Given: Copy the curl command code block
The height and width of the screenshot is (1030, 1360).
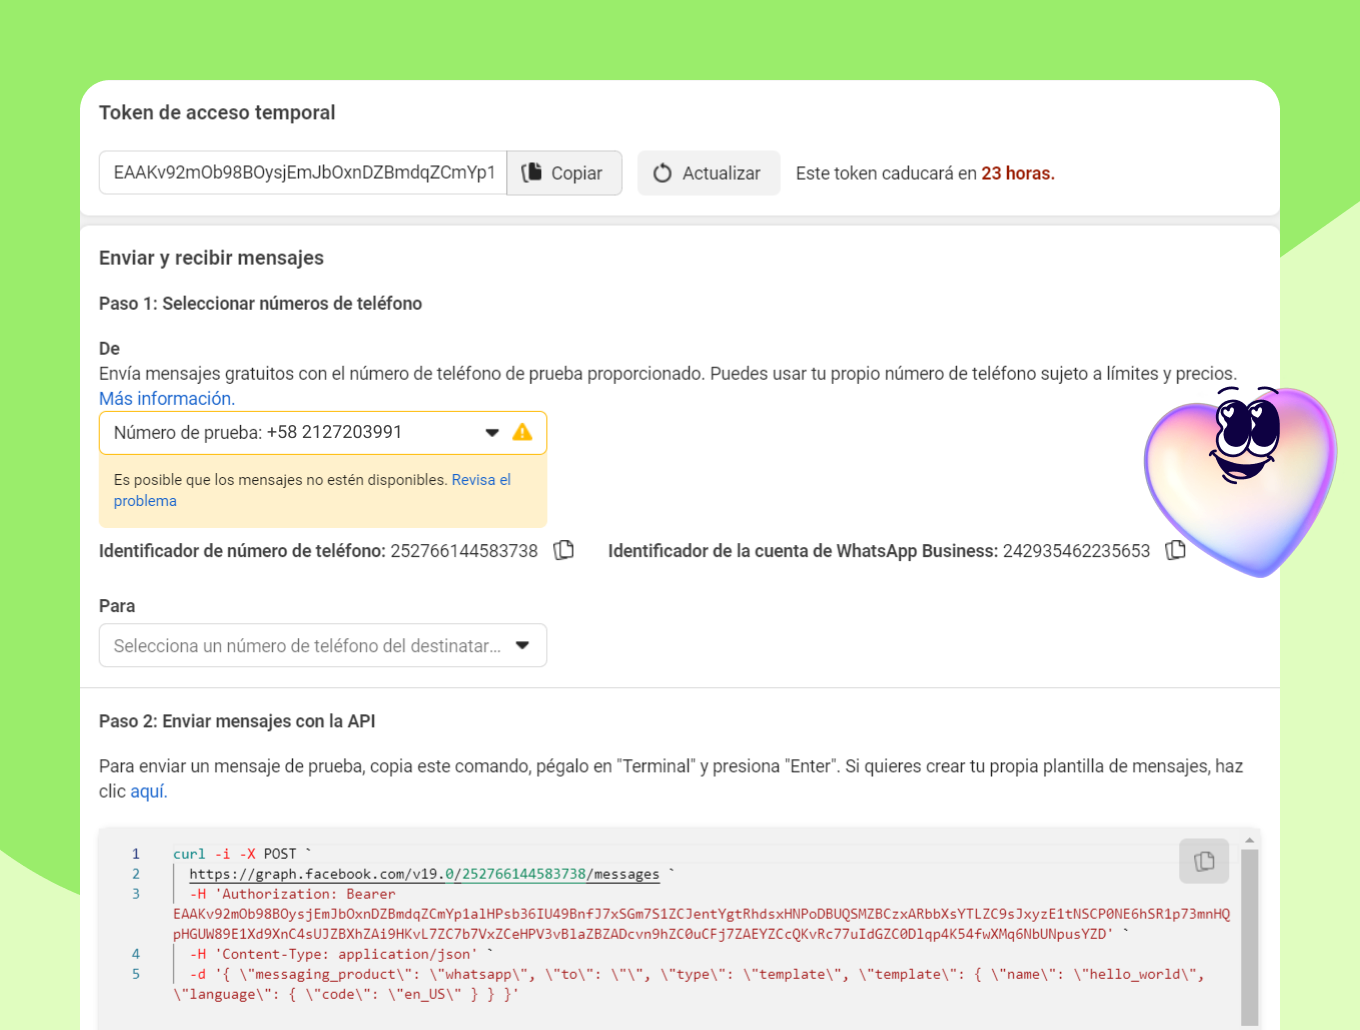Looking at the screenshot, I should tap(1204, 861).
